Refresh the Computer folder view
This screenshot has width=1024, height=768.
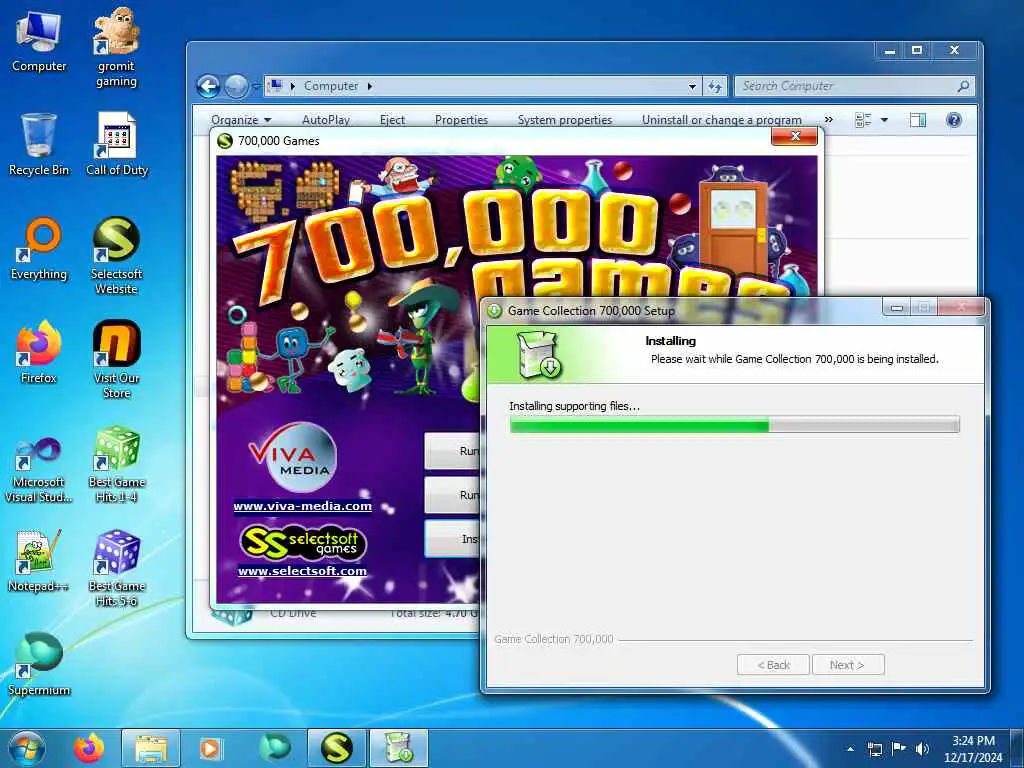[x=715, y=86]
